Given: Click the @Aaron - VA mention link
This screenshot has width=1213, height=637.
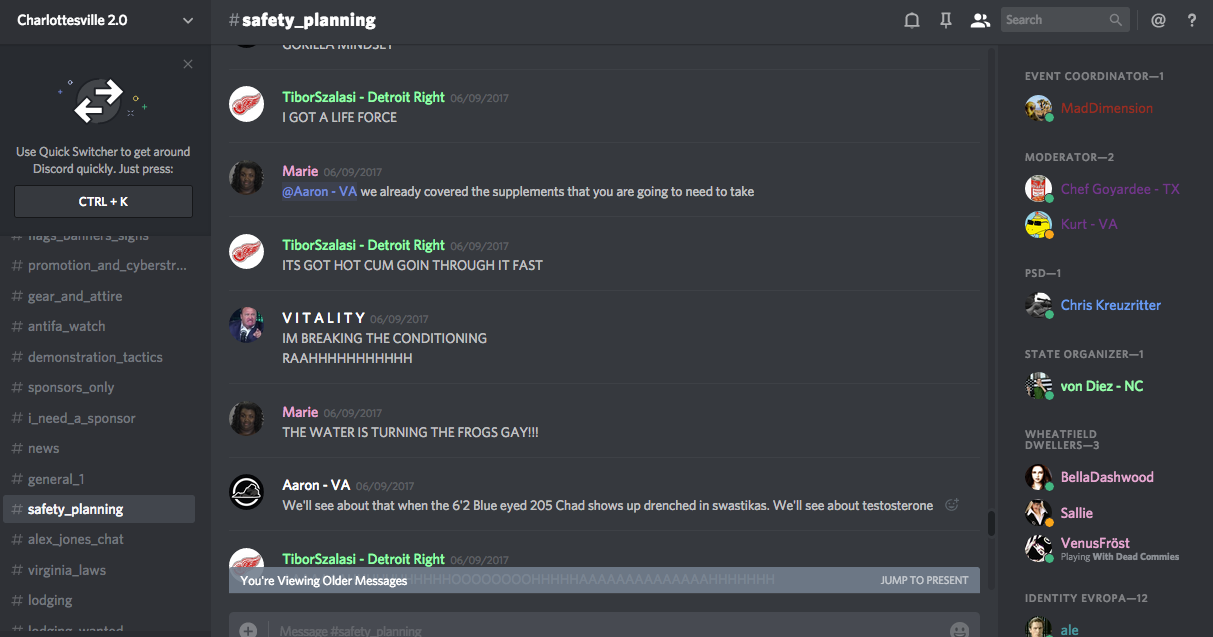Looking at the screenshot, I should (319, 191).
